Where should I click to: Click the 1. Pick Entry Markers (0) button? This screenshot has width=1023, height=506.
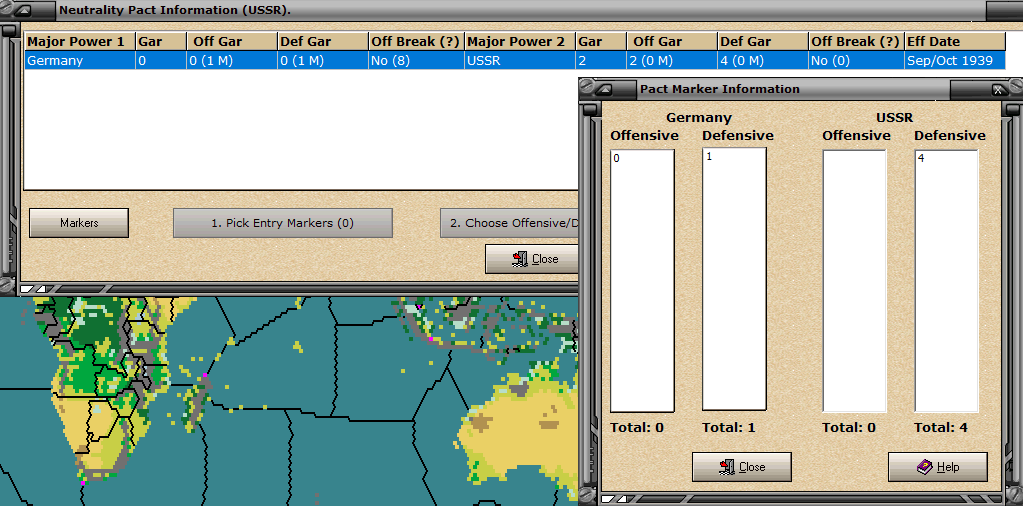282,223
